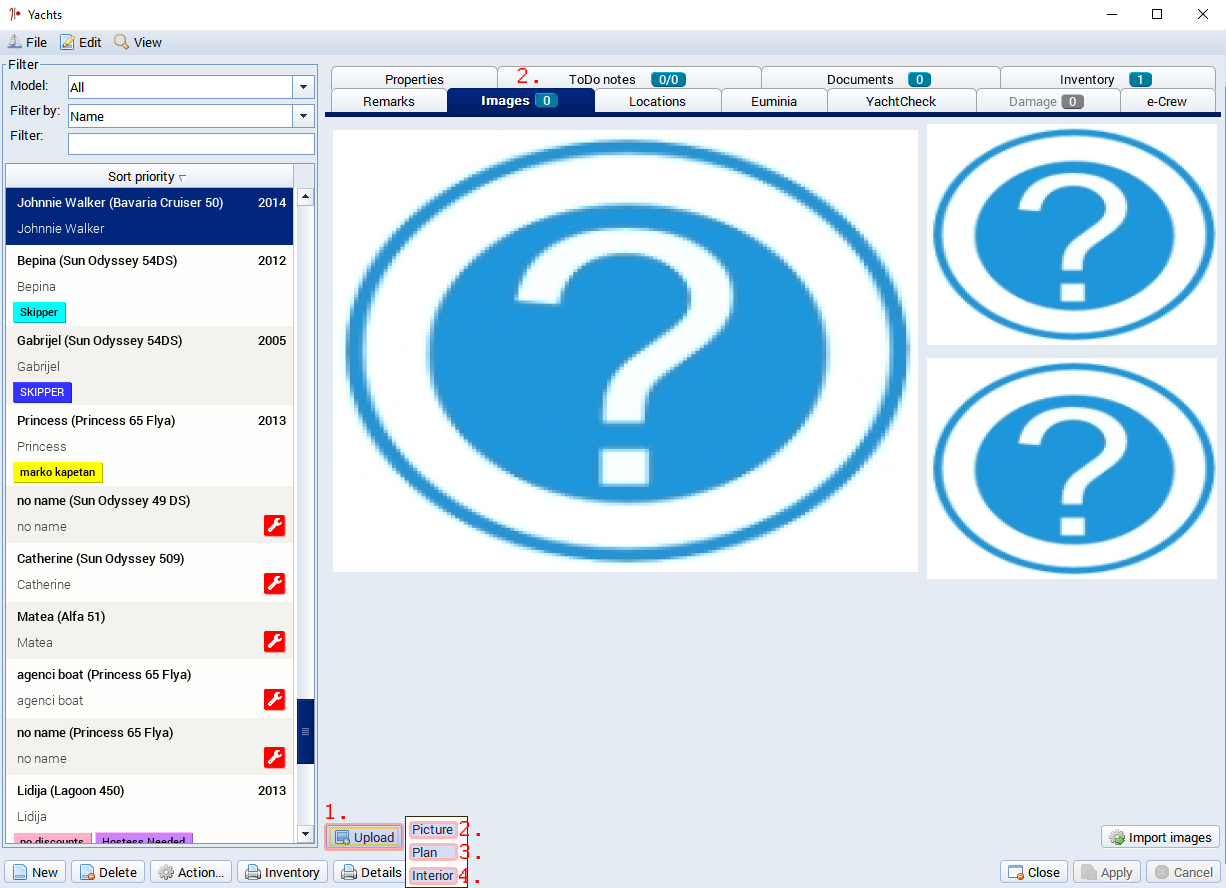This screenshot has height=888, width=1226.
Task: Click wrench icon on Catherine row
Action: coord(275,584)
